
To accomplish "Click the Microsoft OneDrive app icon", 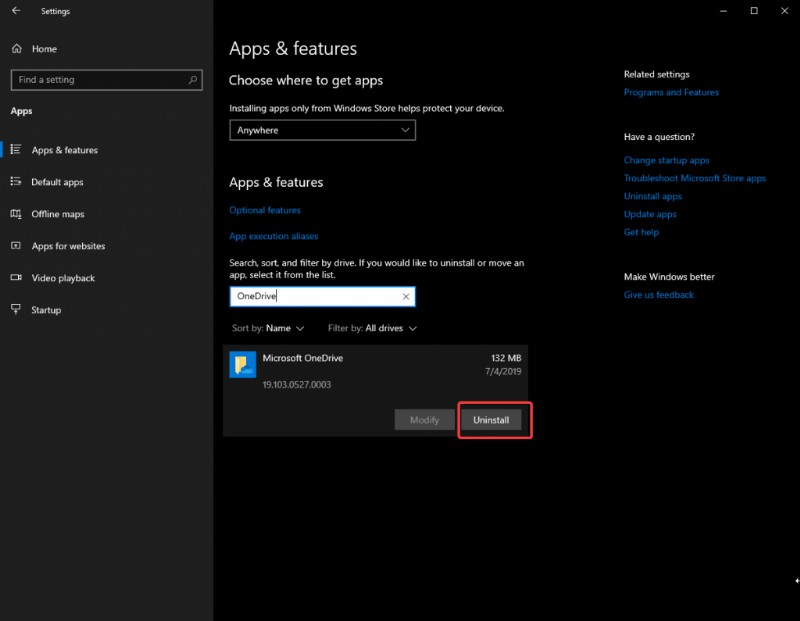I will [242, 364].
